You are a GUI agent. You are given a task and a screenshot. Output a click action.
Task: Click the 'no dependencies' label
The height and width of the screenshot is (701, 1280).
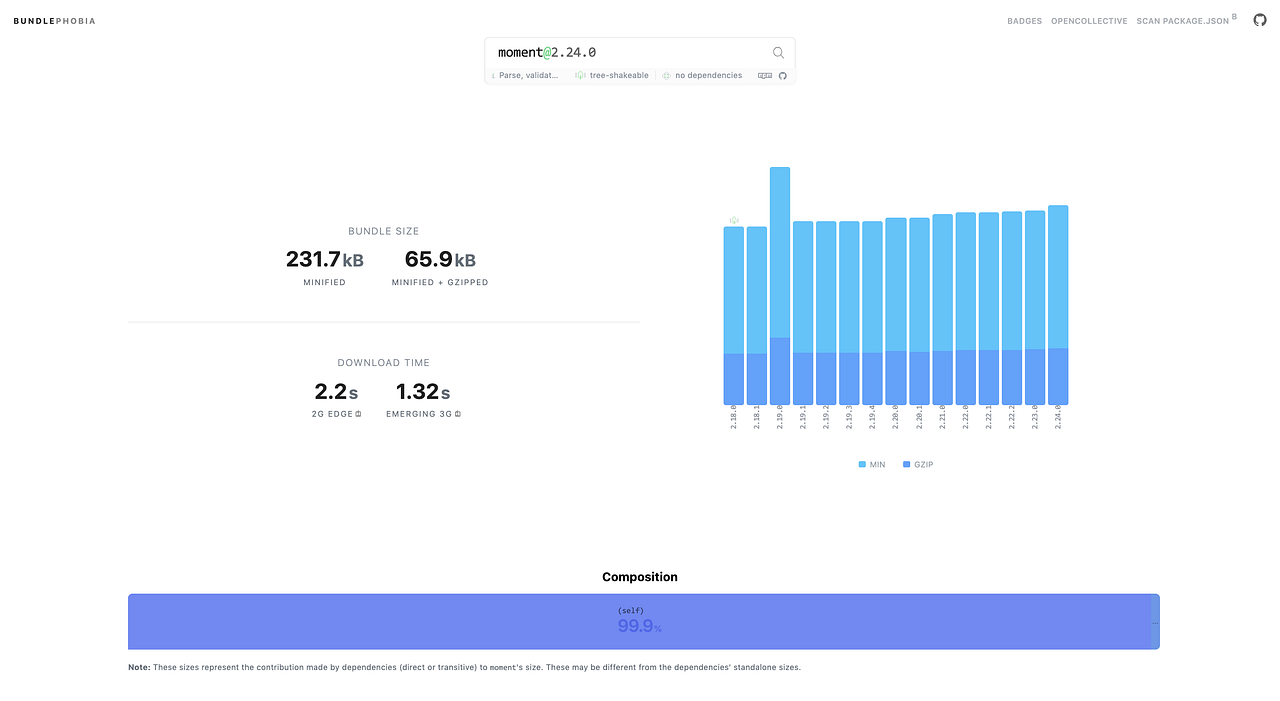[x=709, y=75]
